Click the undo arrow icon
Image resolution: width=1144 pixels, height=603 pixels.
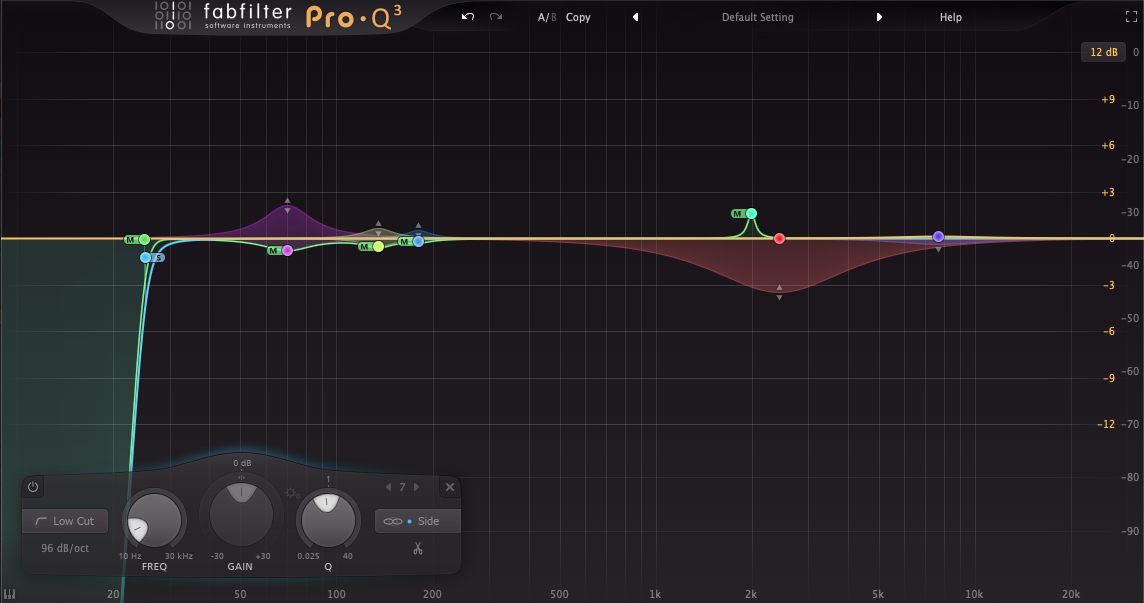[x=466, y=16]
